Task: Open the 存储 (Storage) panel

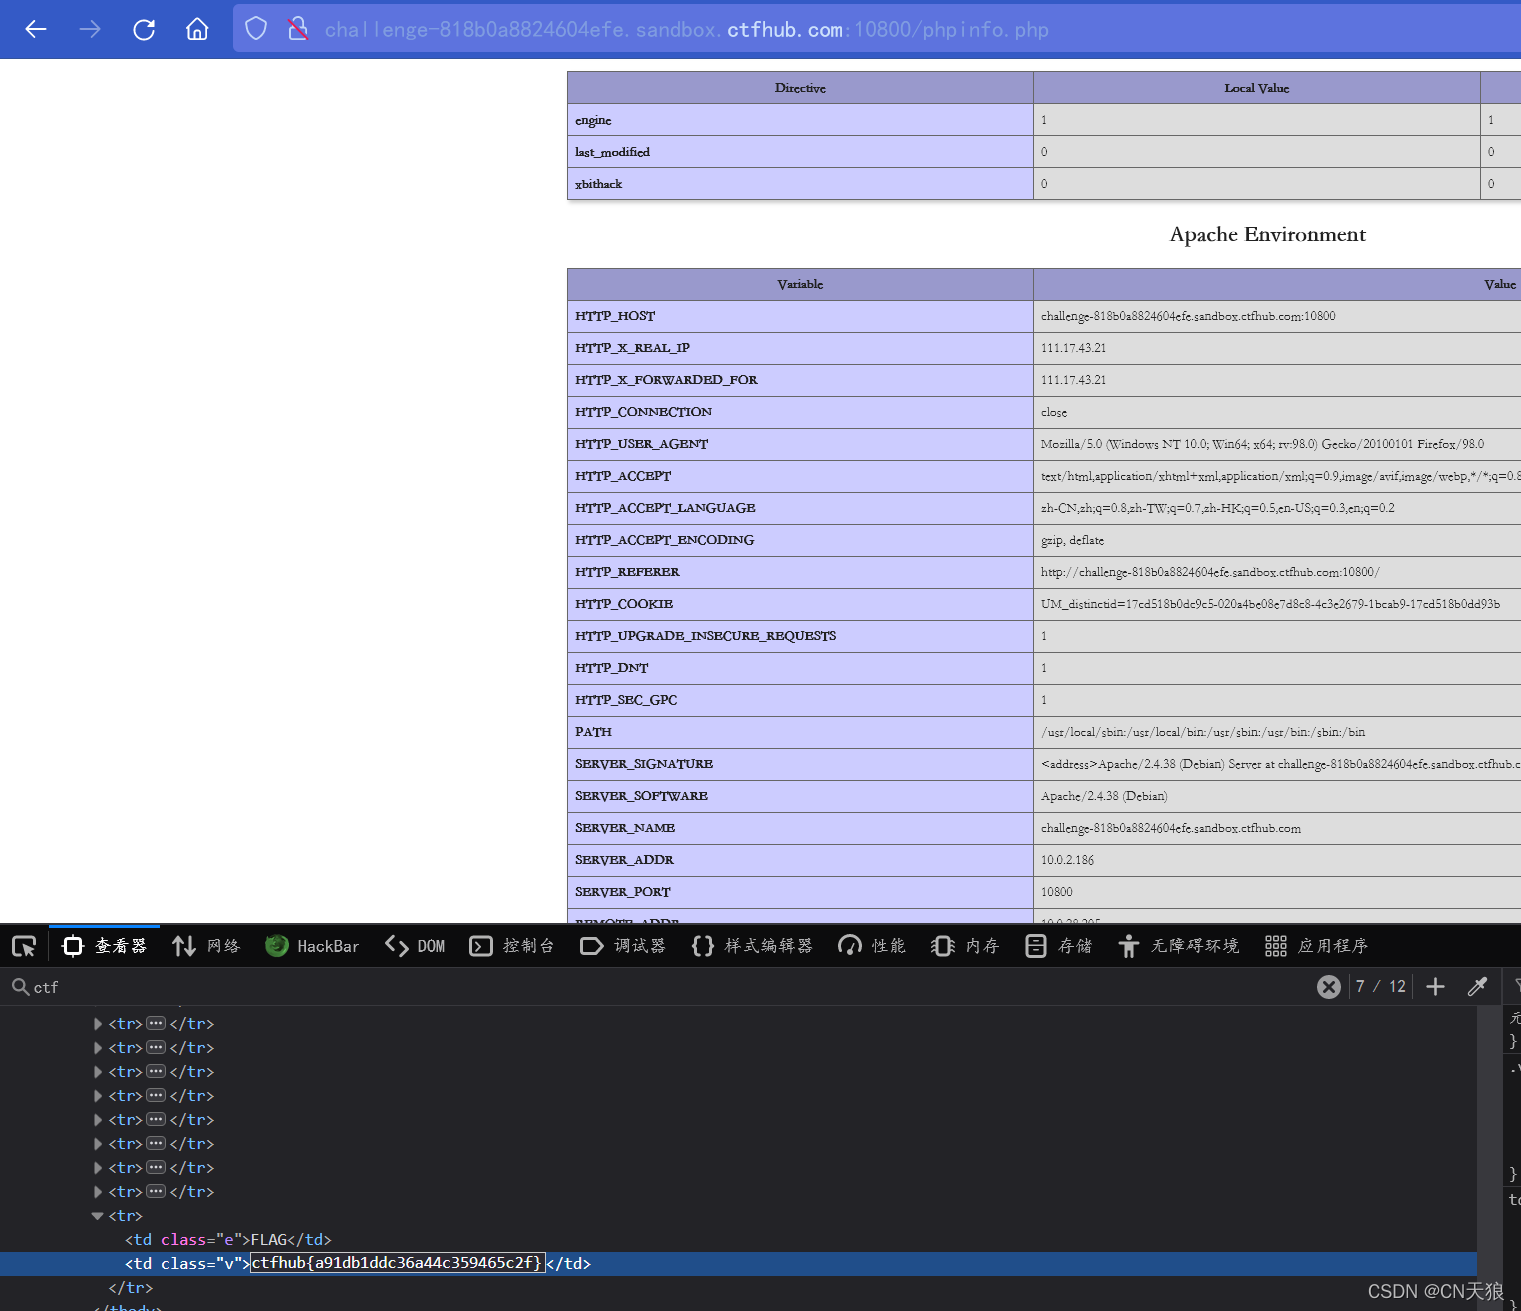Action: (x=1059, y=946)
